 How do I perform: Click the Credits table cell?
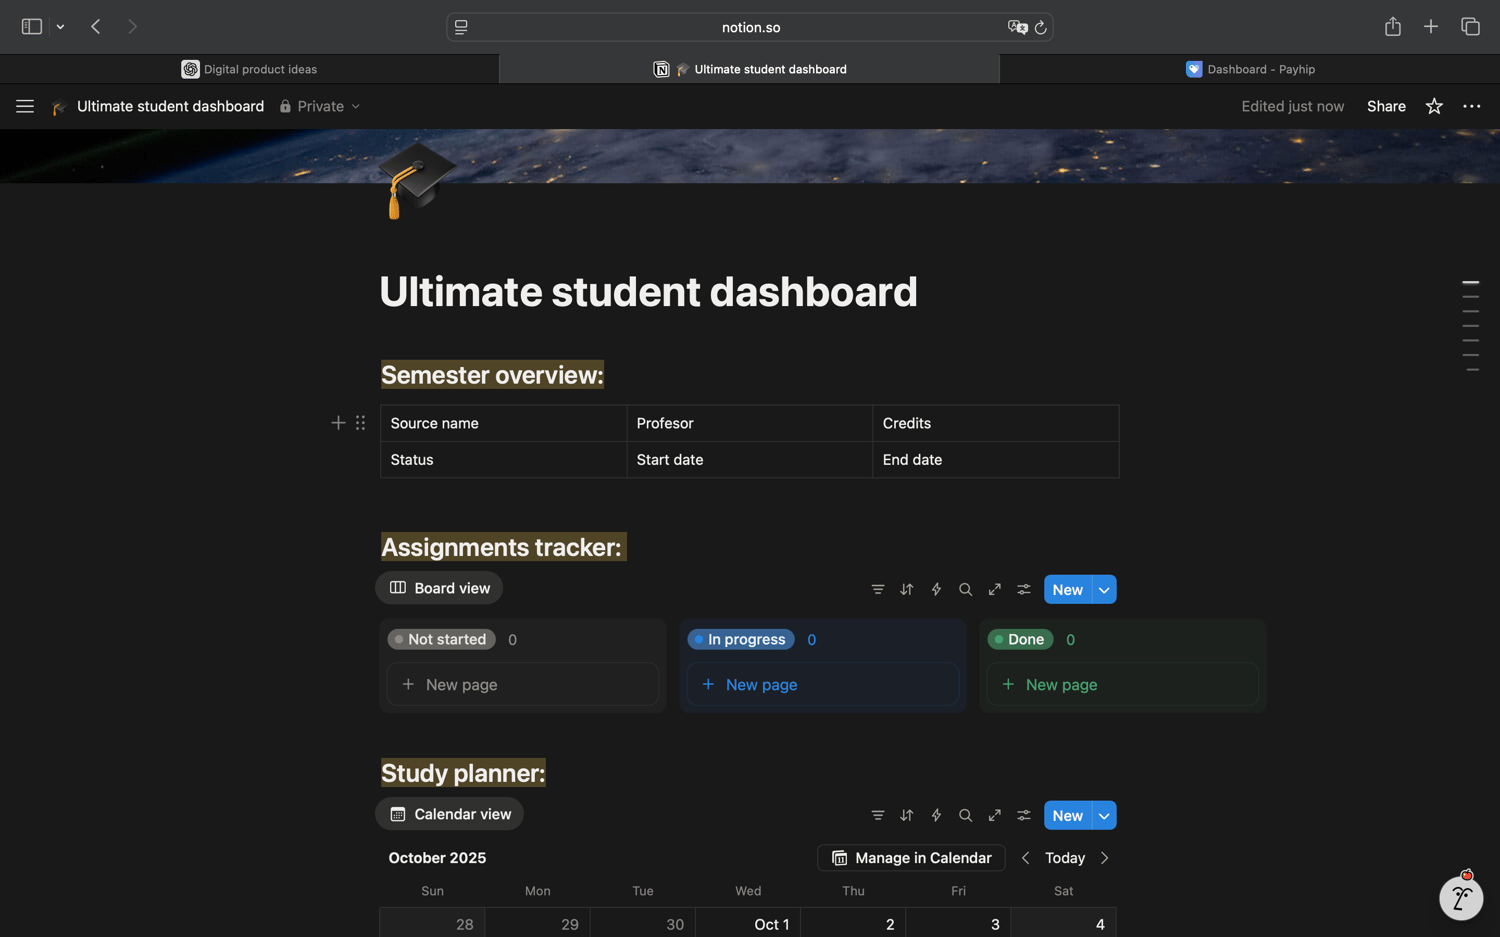coord(995,423)
